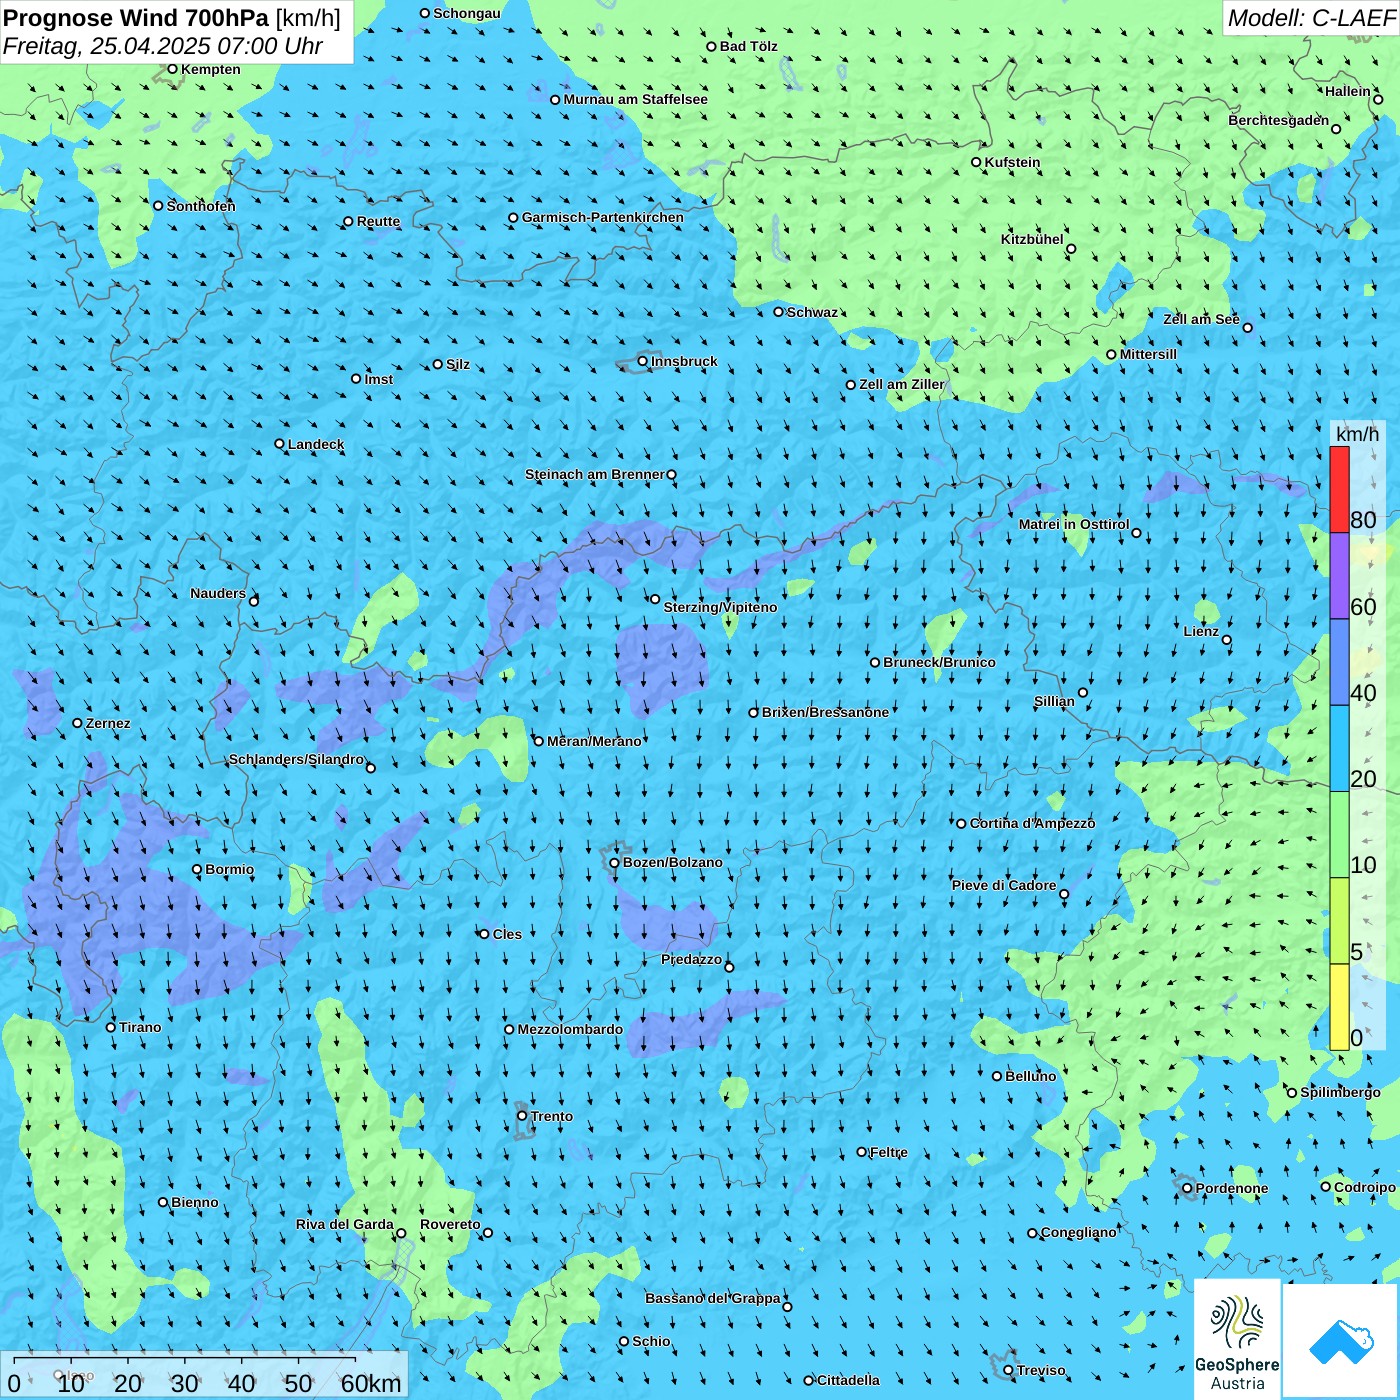Click the Kempten location dot
Viewport: 1400px width, 1400px height.
tap(173, 69)
